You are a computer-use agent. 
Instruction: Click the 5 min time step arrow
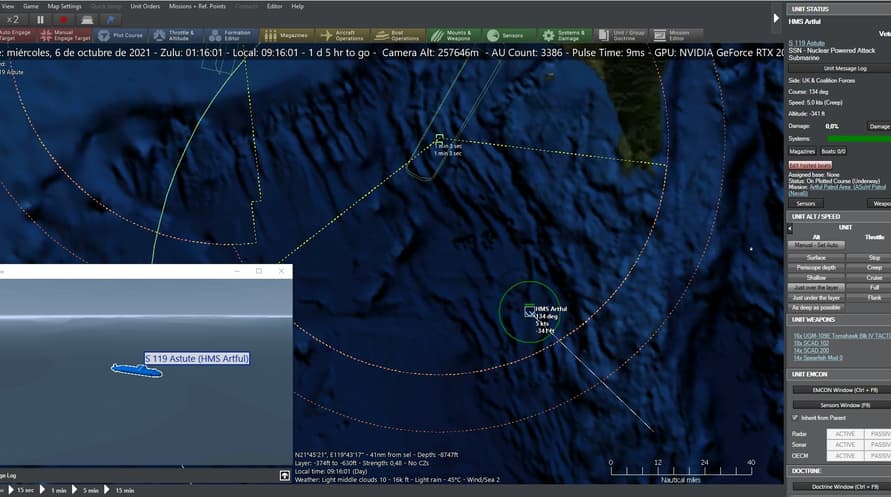tap(74, 490)
